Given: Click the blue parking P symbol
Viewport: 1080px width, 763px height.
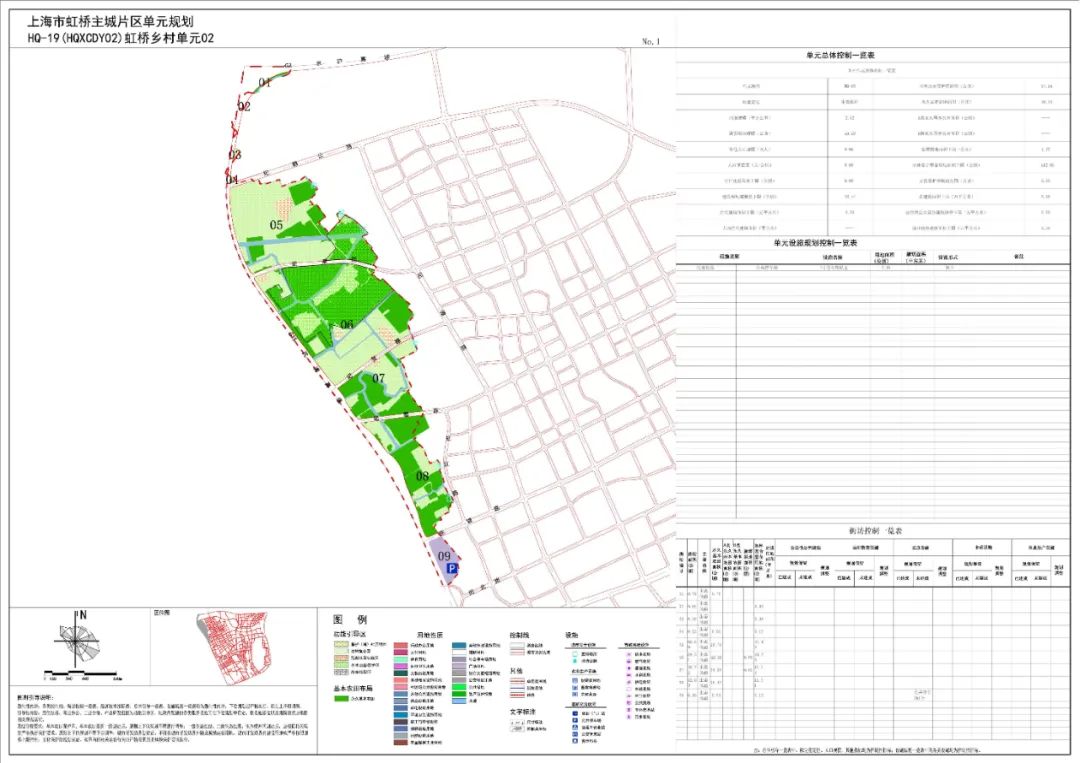Looking at the screenshot, I should [452, 568].
